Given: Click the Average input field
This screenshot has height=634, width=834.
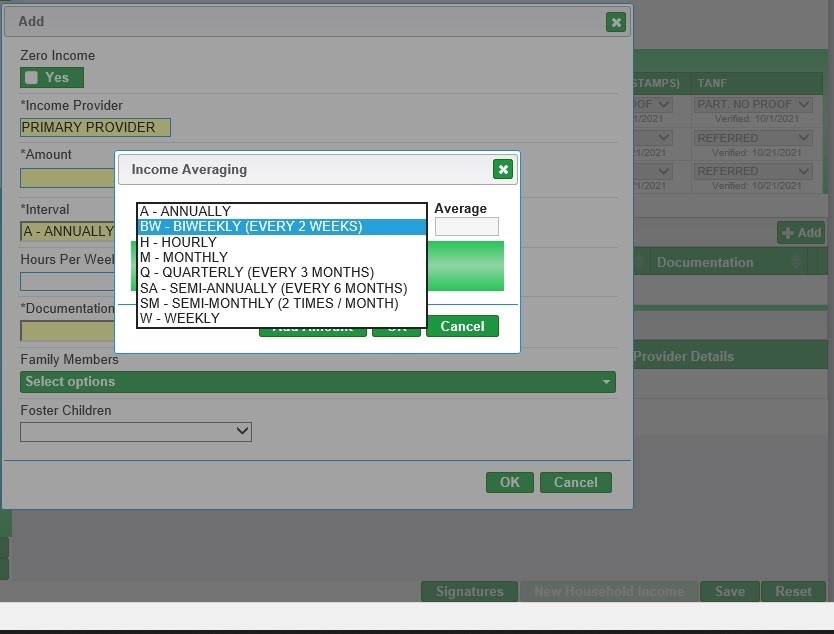Looking at the screenshot, I should click(x=466, y=227).
